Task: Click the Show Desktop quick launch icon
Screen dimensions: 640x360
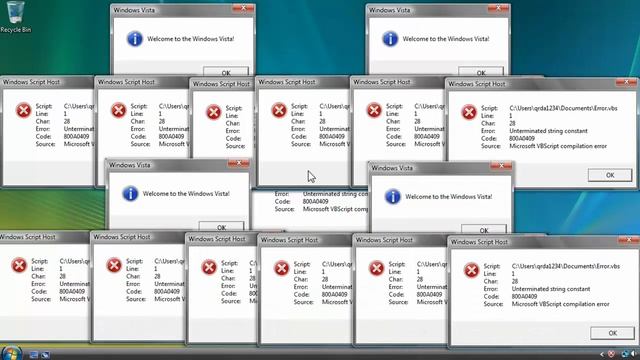Action: [x=34, y=355]
